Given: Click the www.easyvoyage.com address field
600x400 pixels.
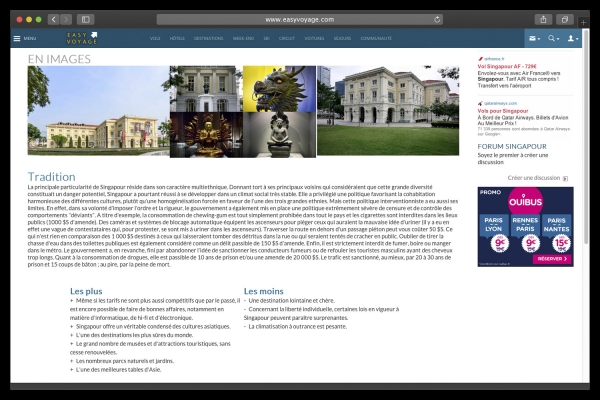Looking at the screenshot, I should (300, 19).
